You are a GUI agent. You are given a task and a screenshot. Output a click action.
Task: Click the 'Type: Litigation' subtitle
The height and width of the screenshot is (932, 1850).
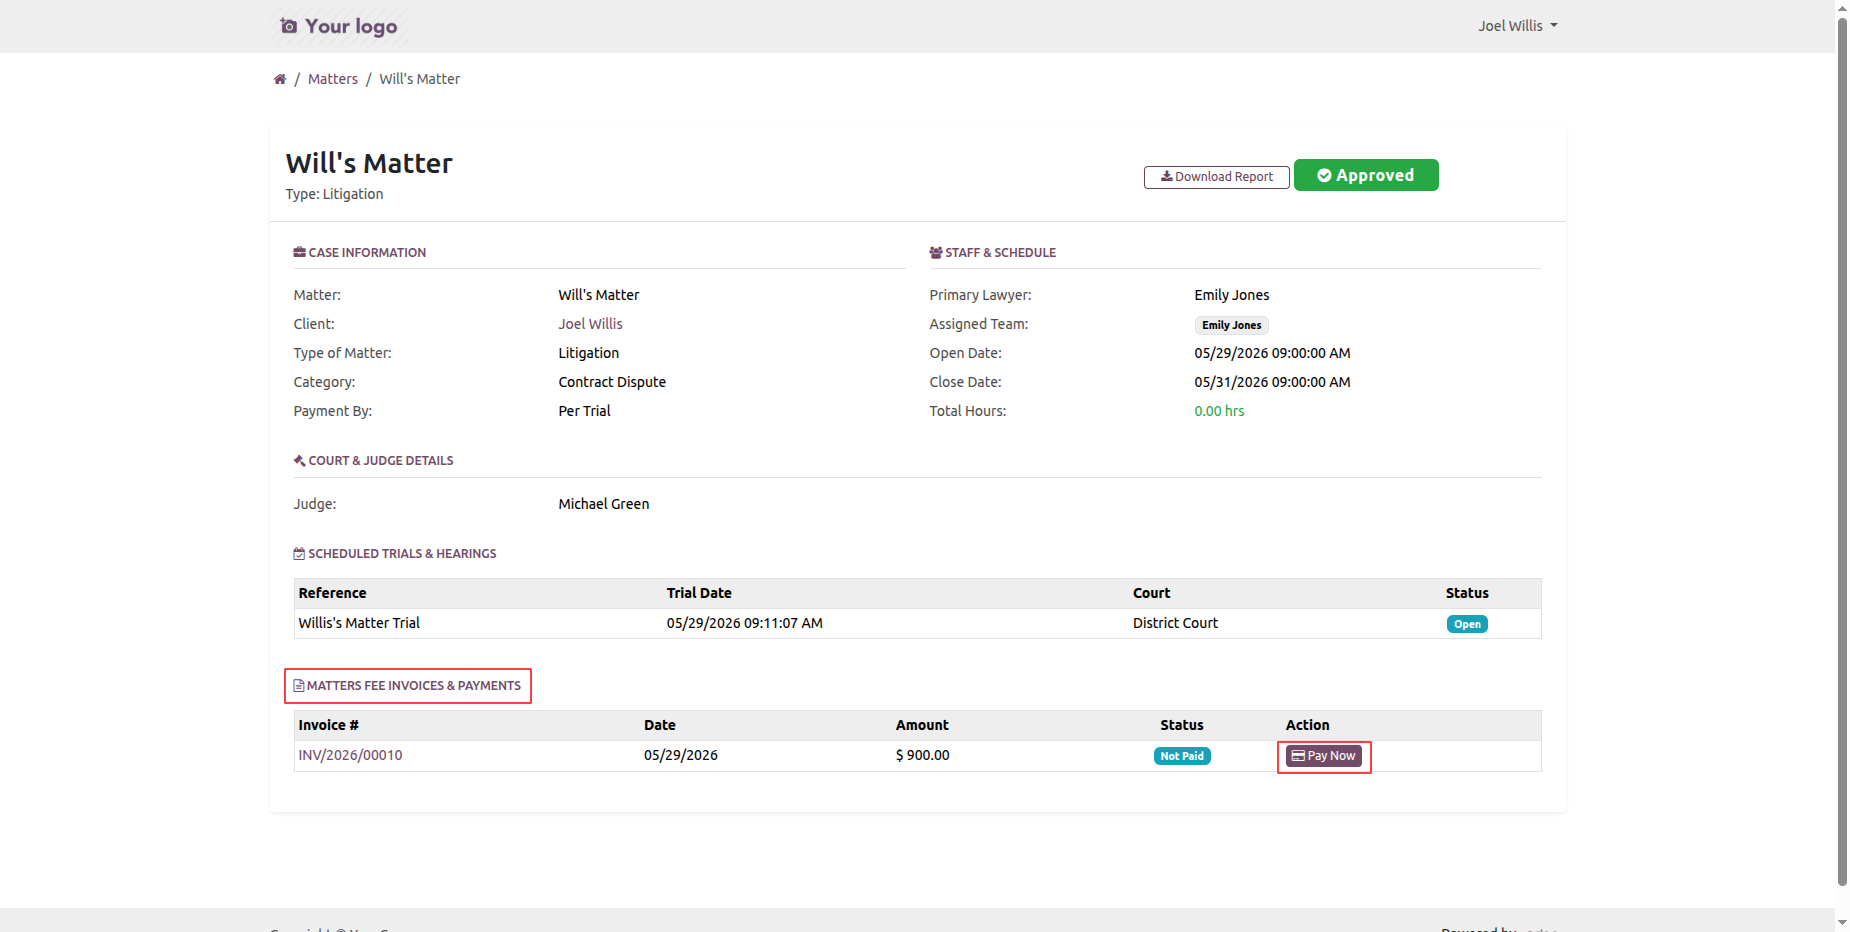[334, 194]
